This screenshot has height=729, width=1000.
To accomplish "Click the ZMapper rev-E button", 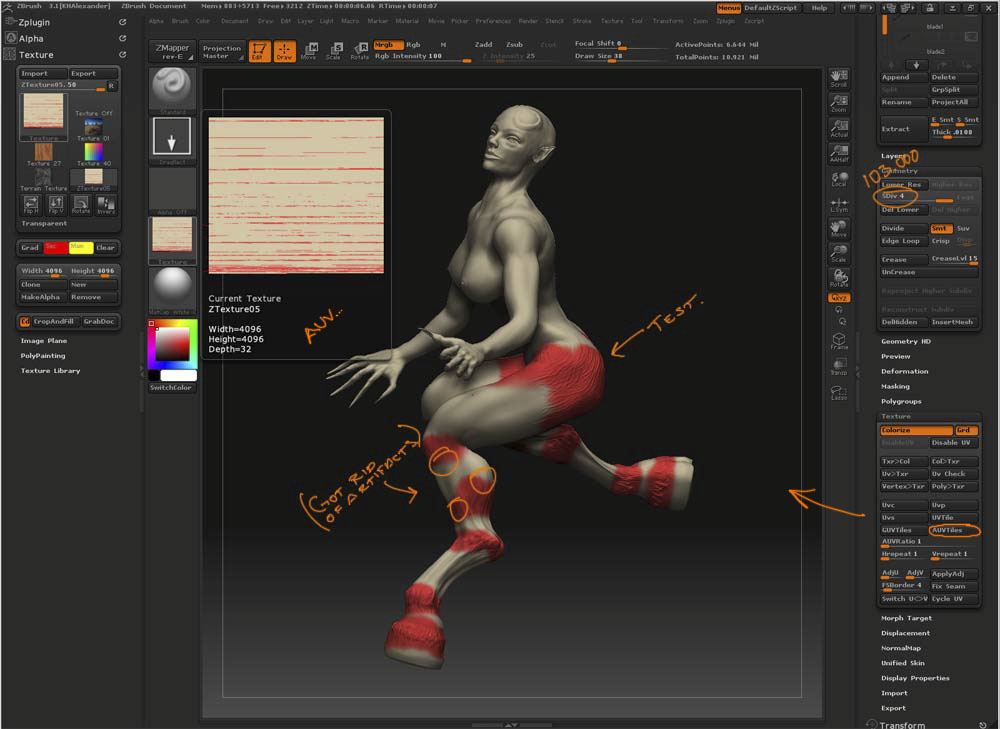I will (172, 52).
